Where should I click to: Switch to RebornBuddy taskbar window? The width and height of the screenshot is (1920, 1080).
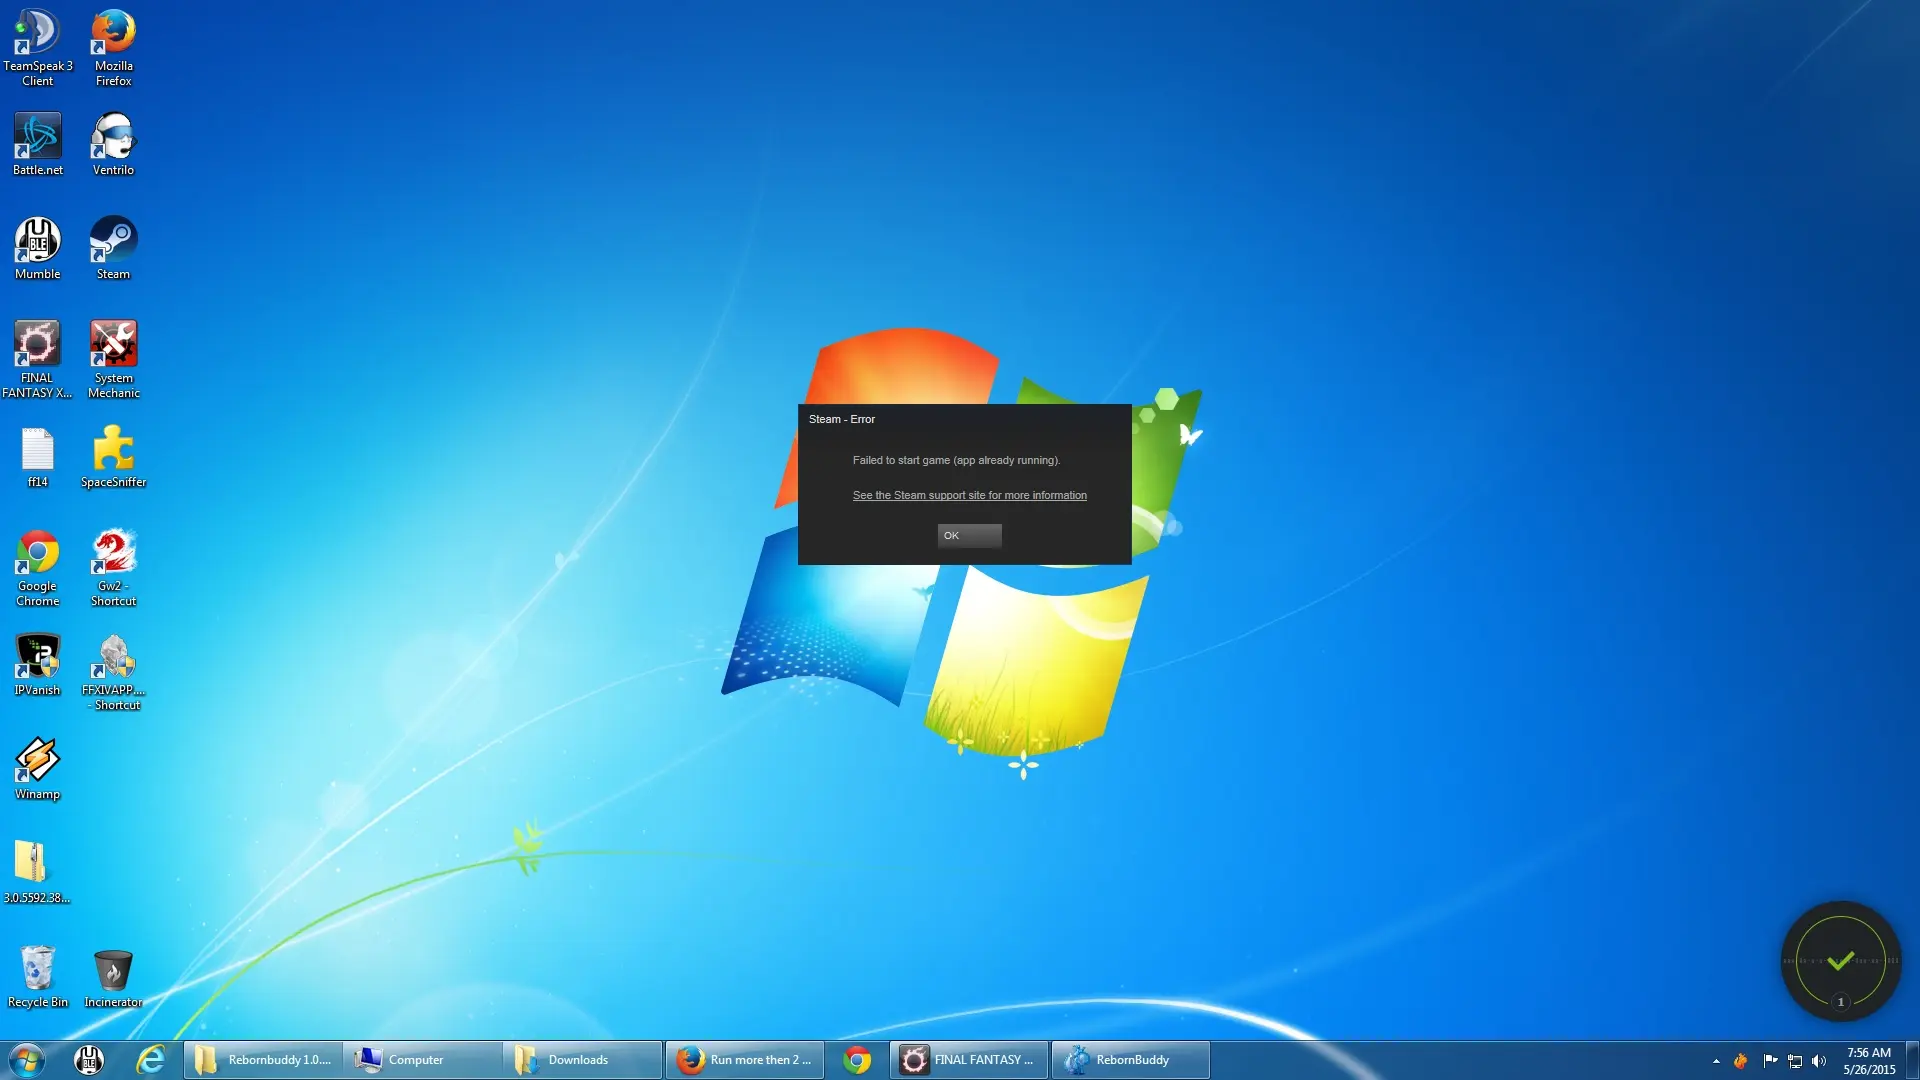point(1130,1060)
